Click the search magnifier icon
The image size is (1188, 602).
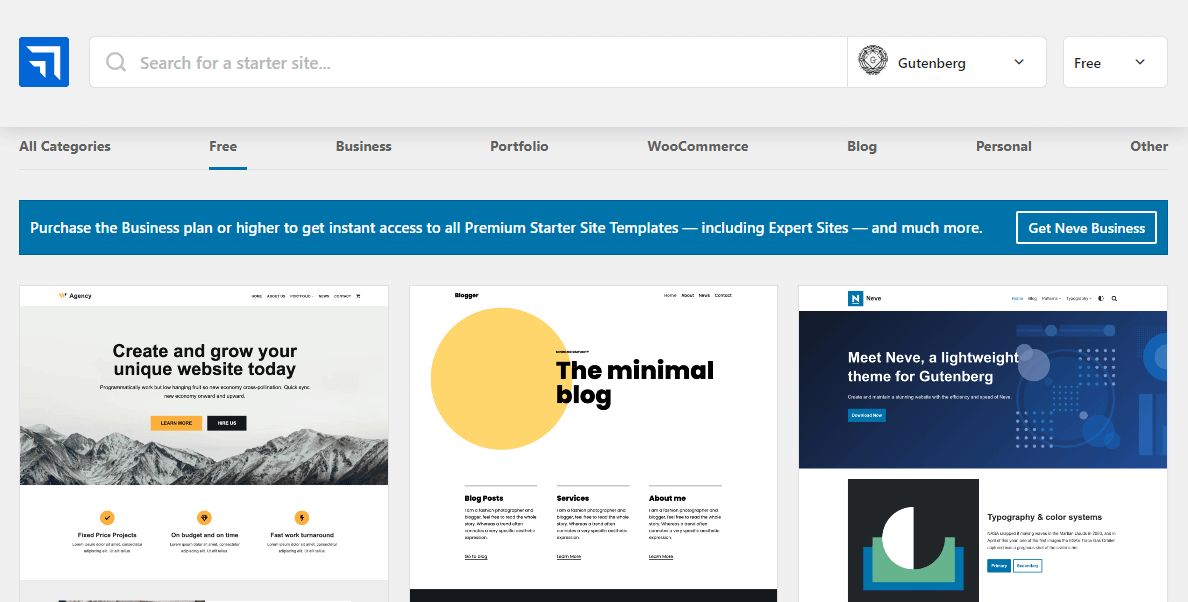[116, 62]
